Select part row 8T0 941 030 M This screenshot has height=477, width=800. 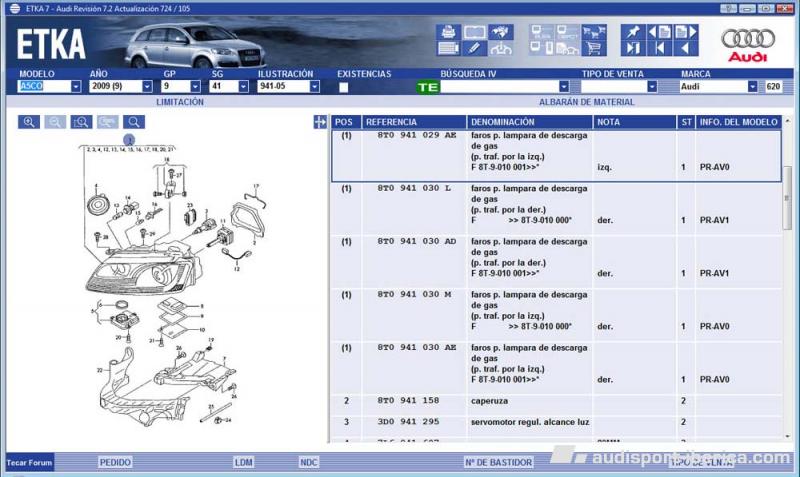coord(556,315)
